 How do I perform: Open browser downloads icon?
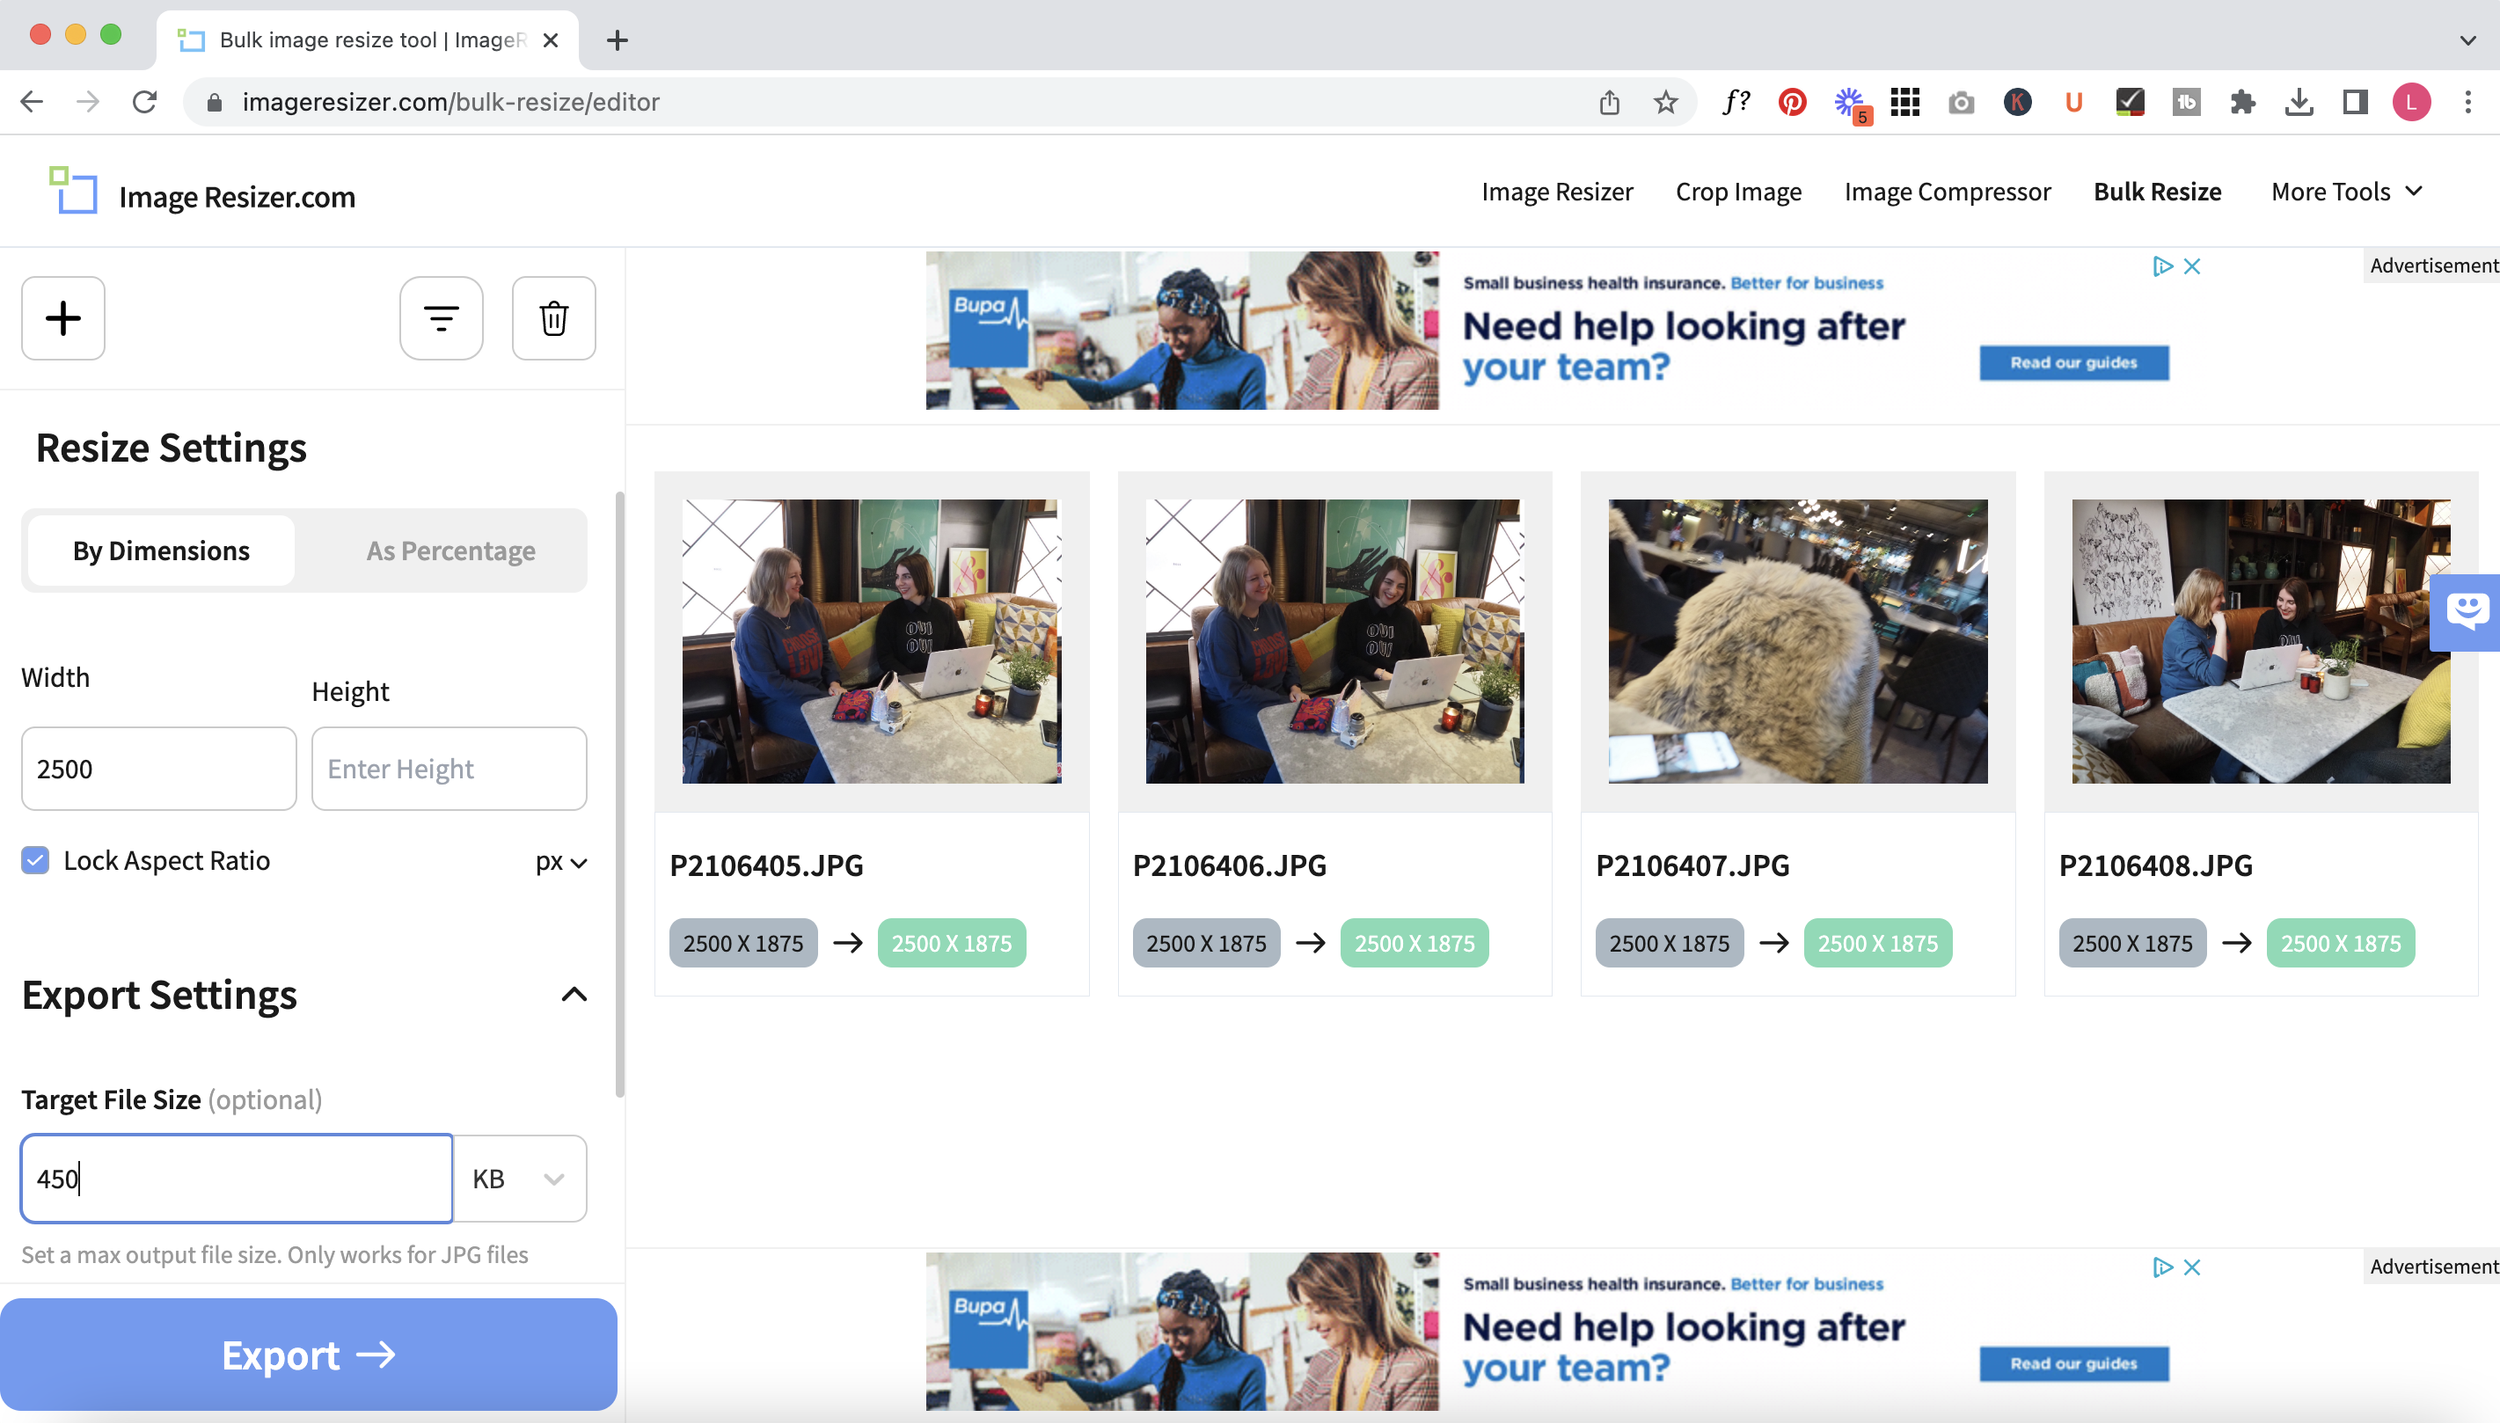[2299, 102]
